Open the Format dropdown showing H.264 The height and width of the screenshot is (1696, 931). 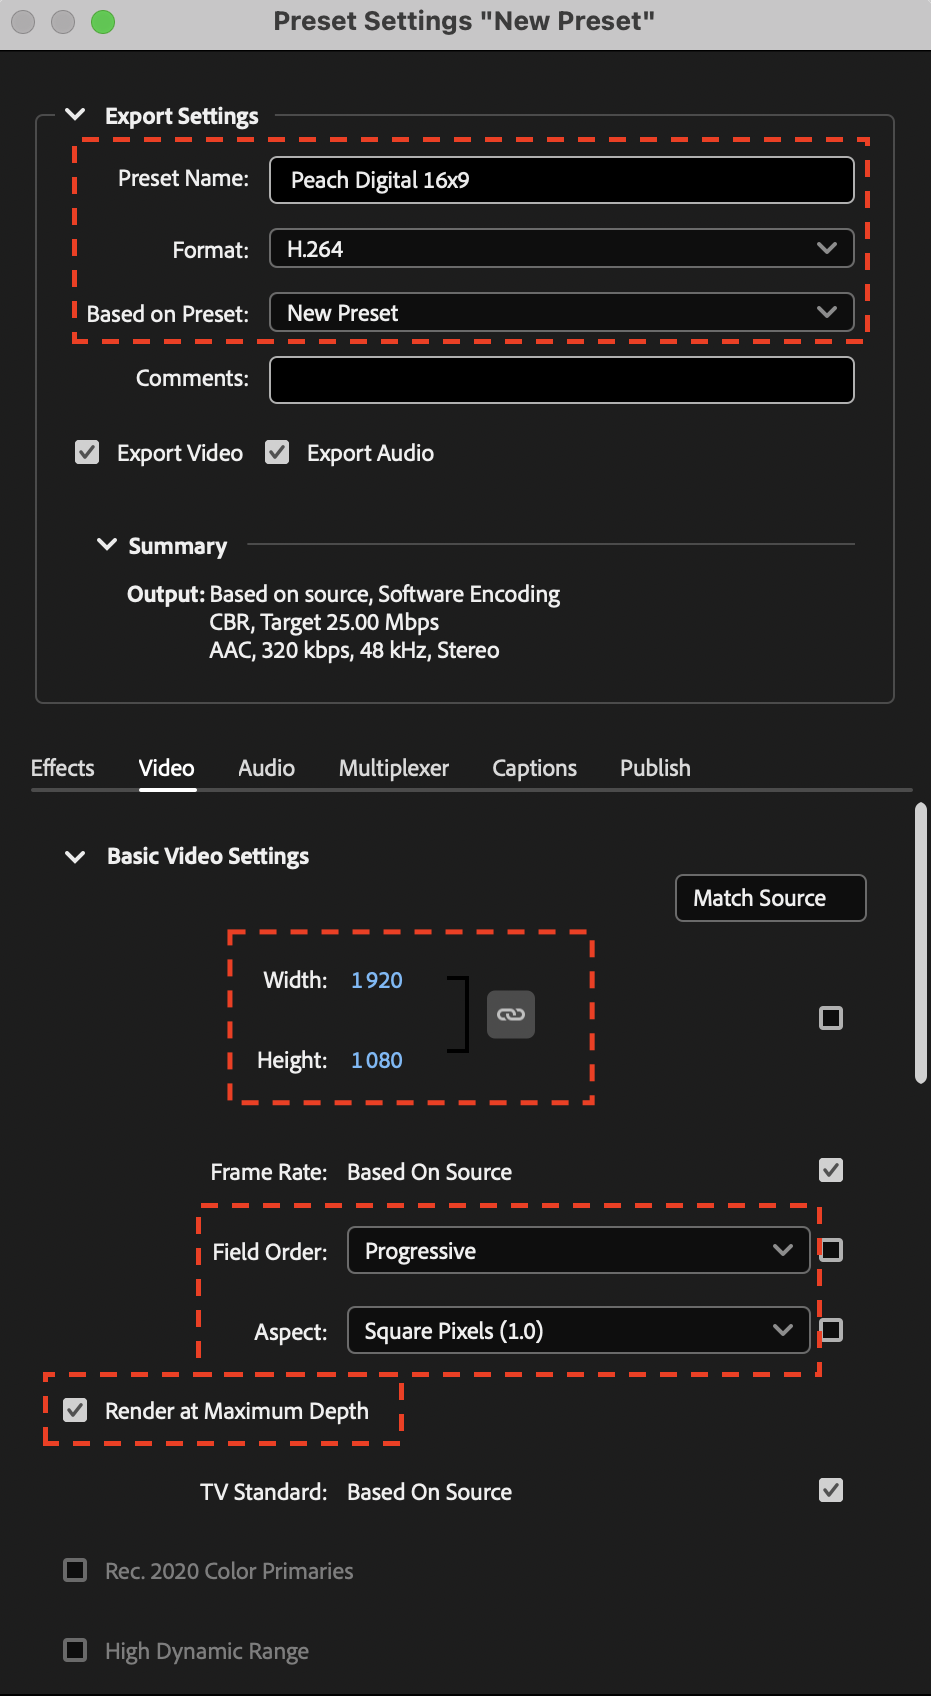(x=561, y=249)
